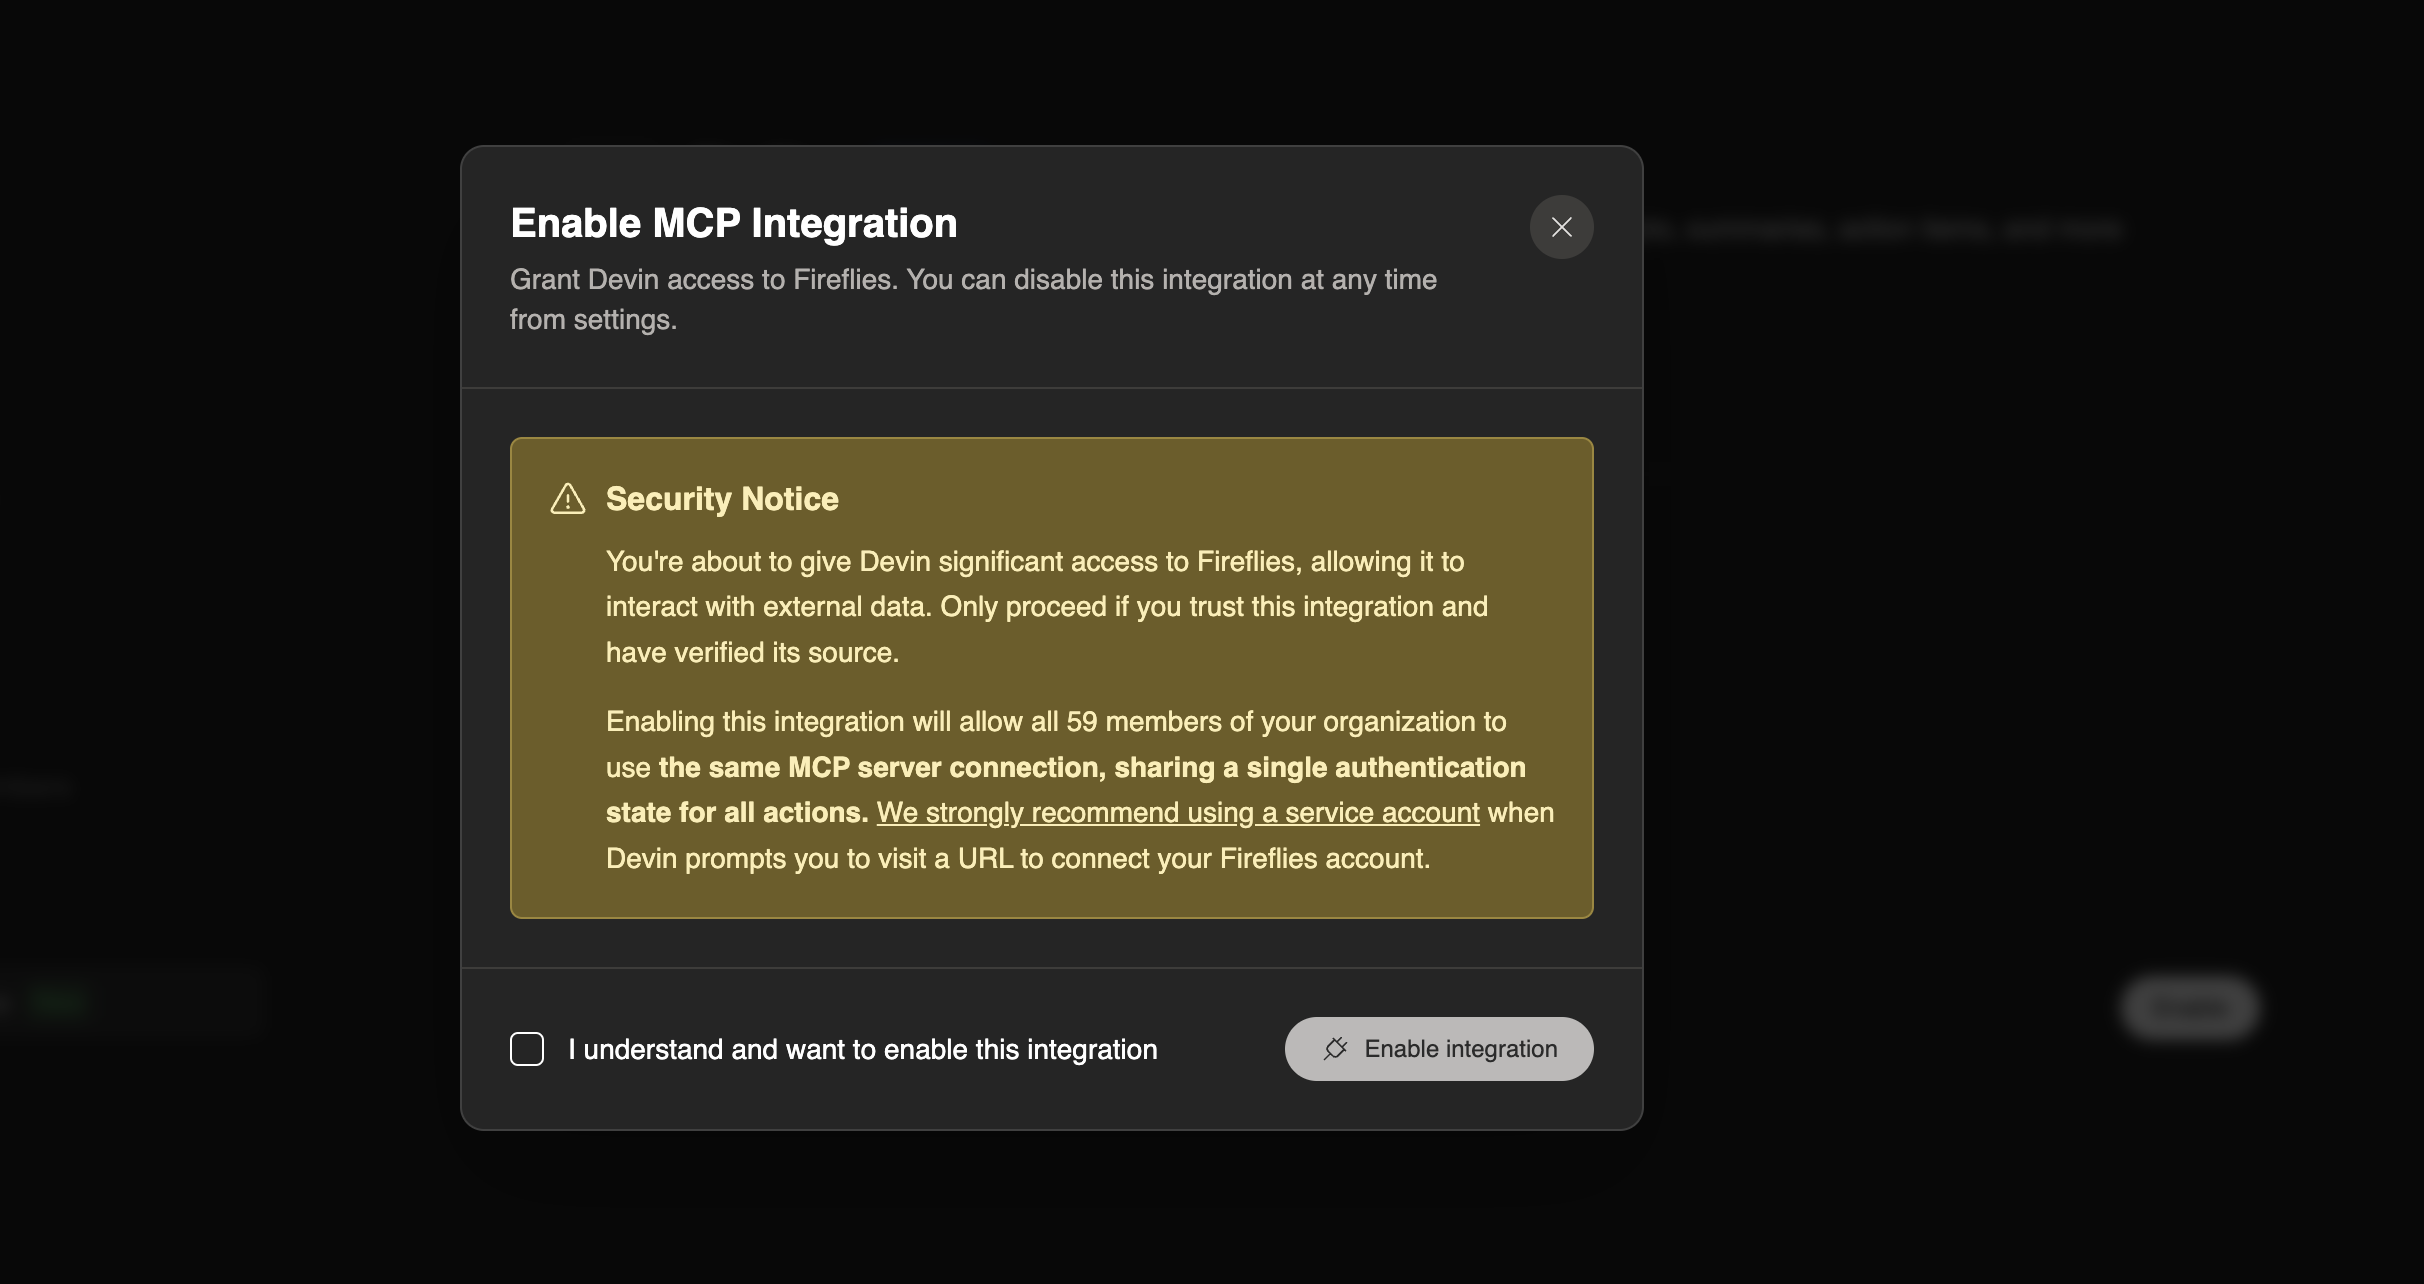Screen dimensions: 2424x1284
Task: Click the 'Security Notice' heading text
Action: pyautogui.click(x=721, y=499)
